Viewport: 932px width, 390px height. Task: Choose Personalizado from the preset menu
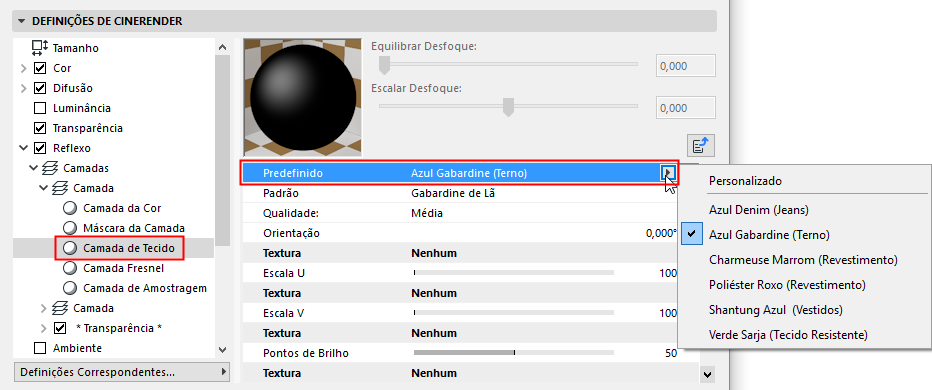click(745, 181)
